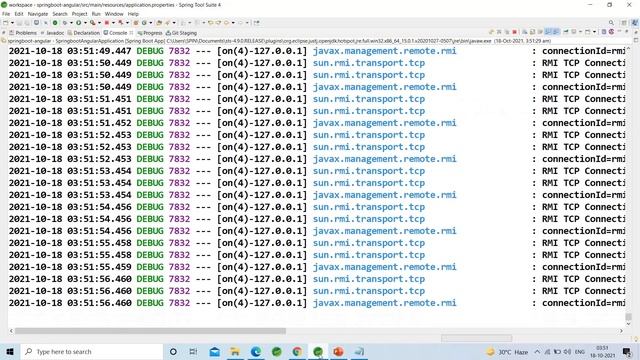Image resolution: width=640 pixels, height=360 pixels.
Task: Open the Help menu
Action: coord(133,14)
